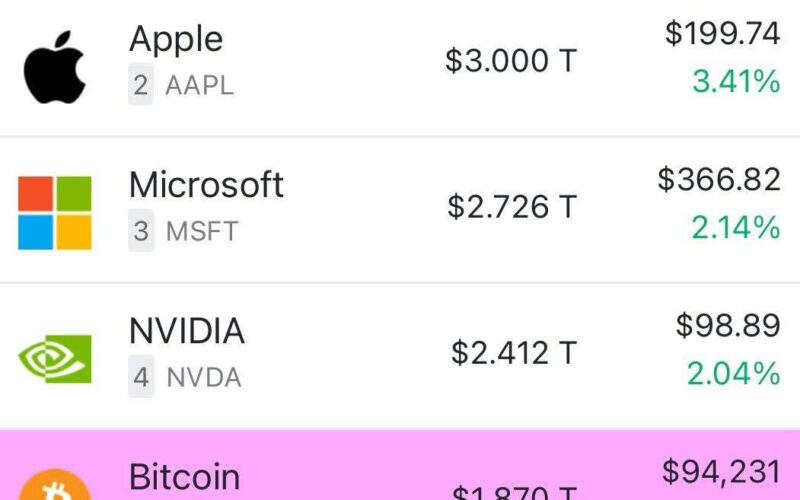Tap the Apple logo icon
The image size is (800, 500).
[55, 67]
